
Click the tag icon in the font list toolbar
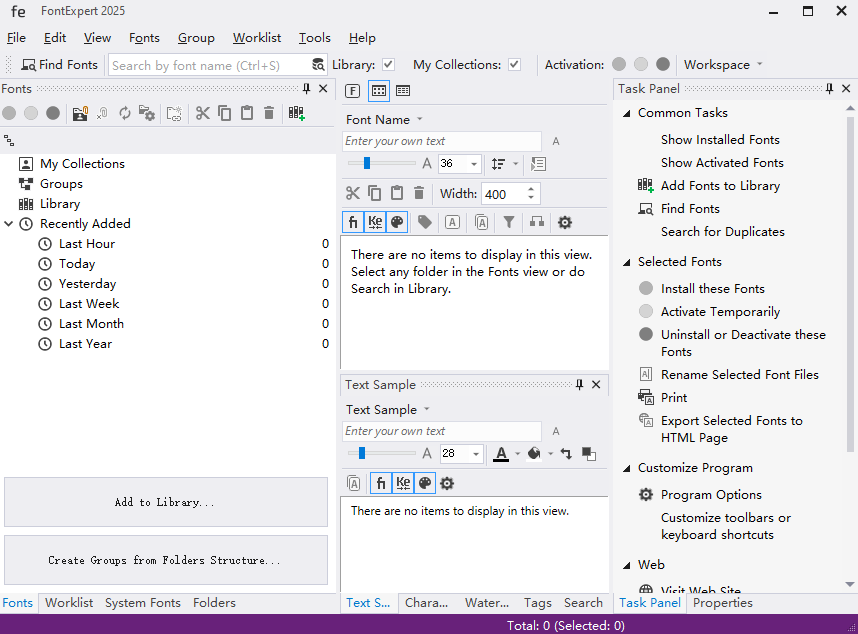click(x=425, y=222)
